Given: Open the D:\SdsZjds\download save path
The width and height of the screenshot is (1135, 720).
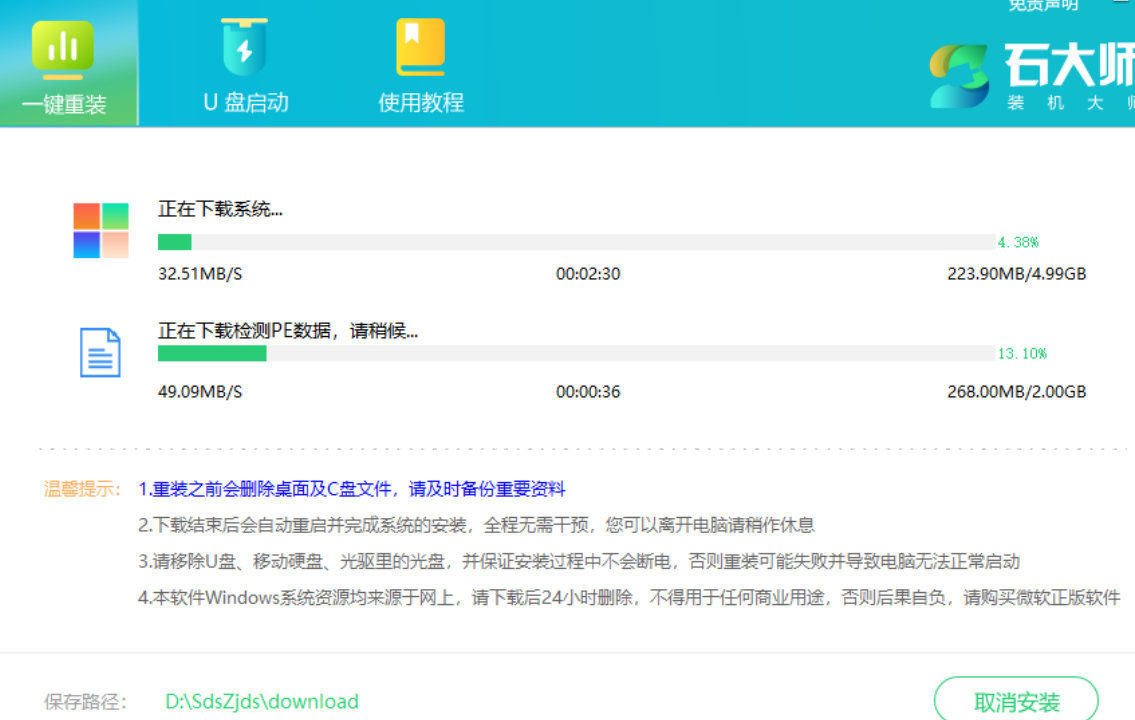Looking at the screenshot, I should pyautogui.click(x=261, y=702).
